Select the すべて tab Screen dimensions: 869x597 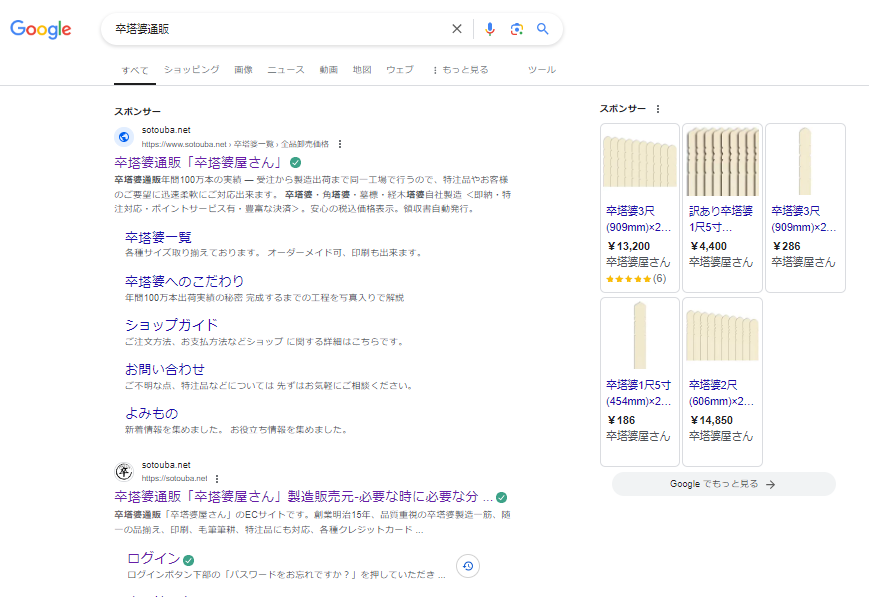pos(135,70)
